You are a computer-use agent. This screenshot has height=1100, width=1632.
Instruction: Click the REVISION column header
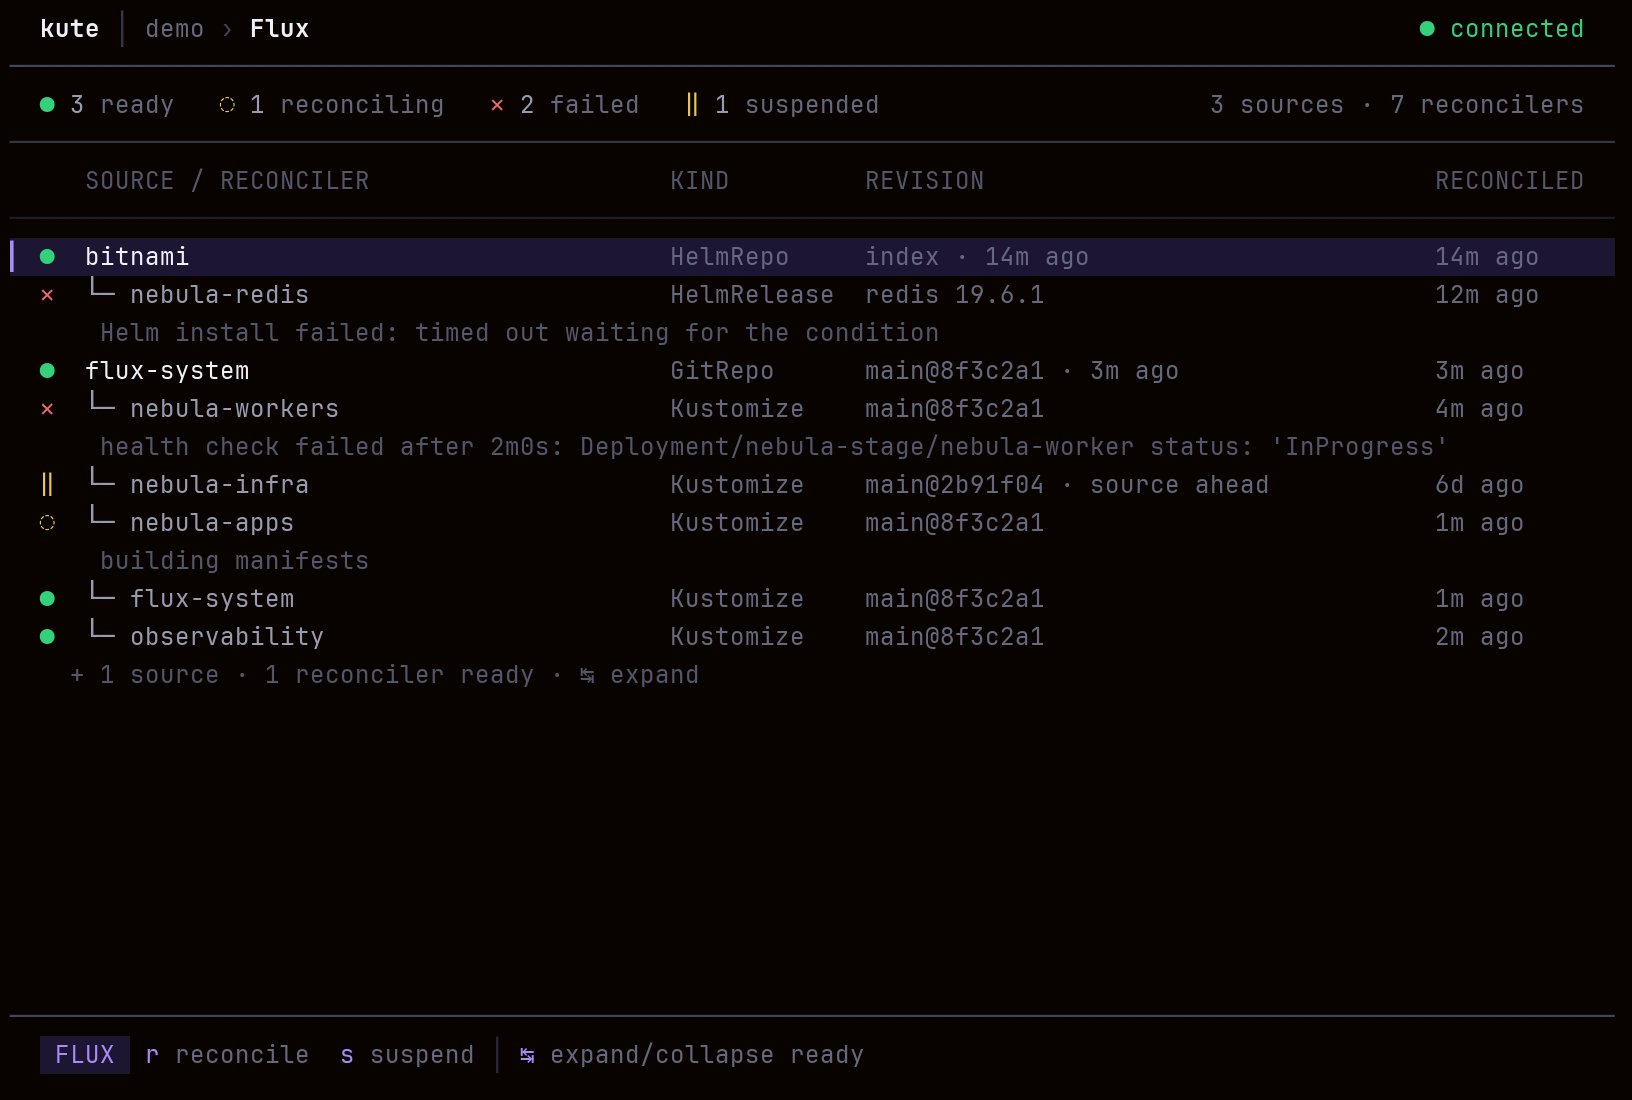[x=925, y=181]
